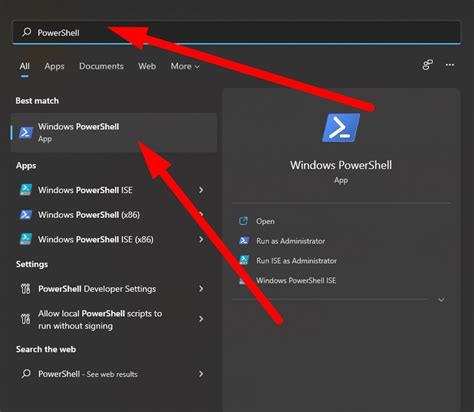Image resolution: width=474 pixels, height=412 pixels.
Task: Click the search across accounts icon
Action: click(427, 65)
